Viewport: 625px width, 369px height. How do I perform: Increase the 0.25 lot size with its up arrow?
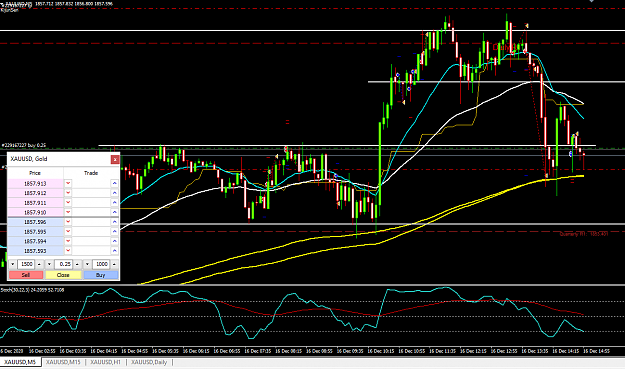[x=77, y=264]
